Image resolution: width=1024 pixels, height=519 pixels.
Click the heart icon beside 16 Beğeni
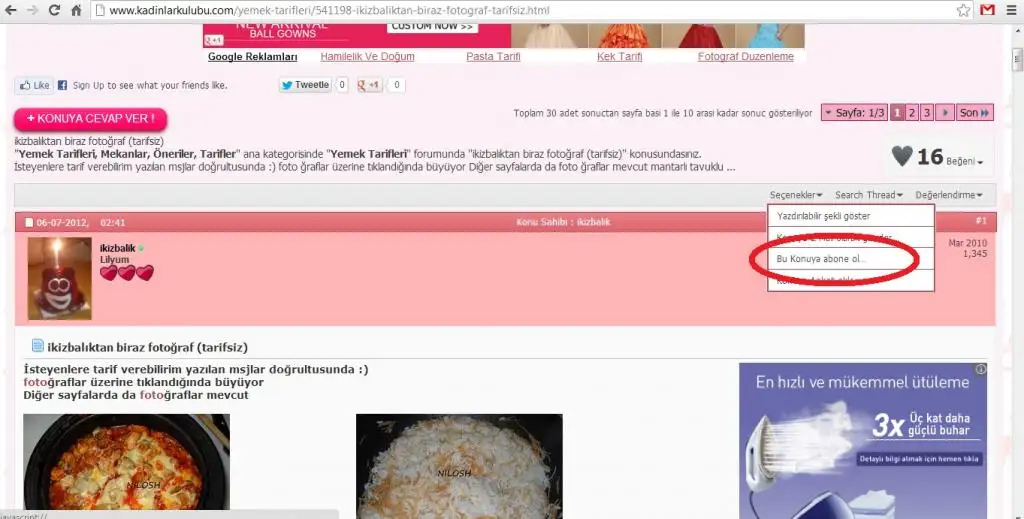click(x=902, y=156)
